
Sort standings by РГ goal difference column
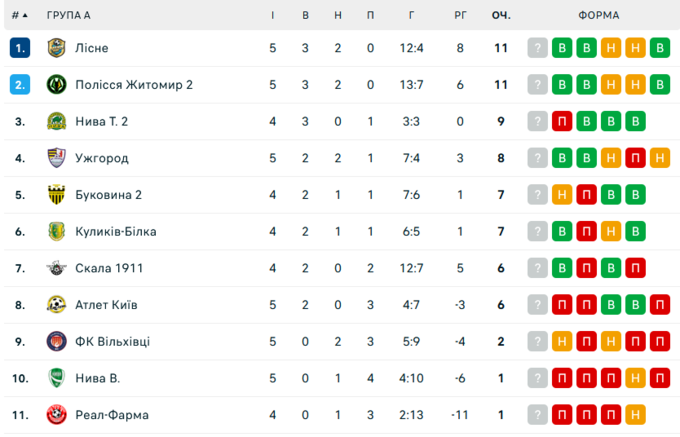460,15
